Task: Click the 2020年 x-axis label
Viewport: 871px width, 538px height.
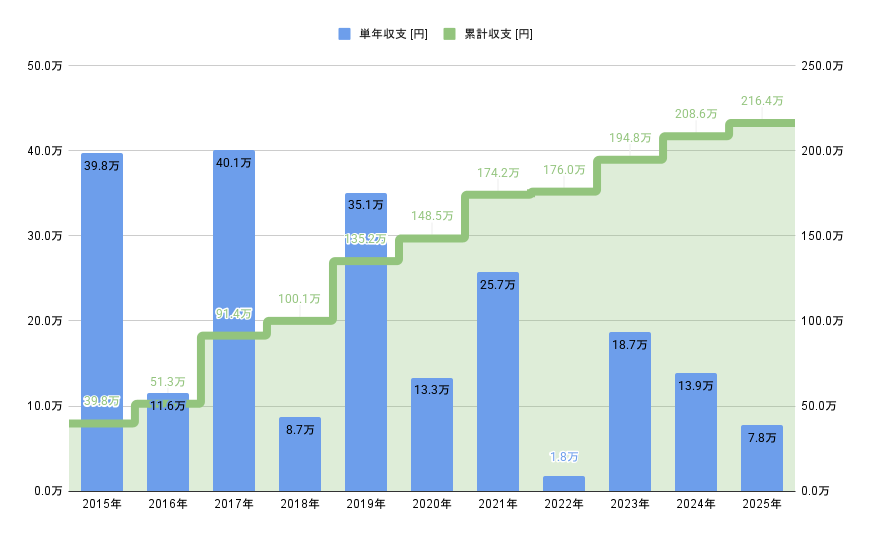Action: pos(432,505)
